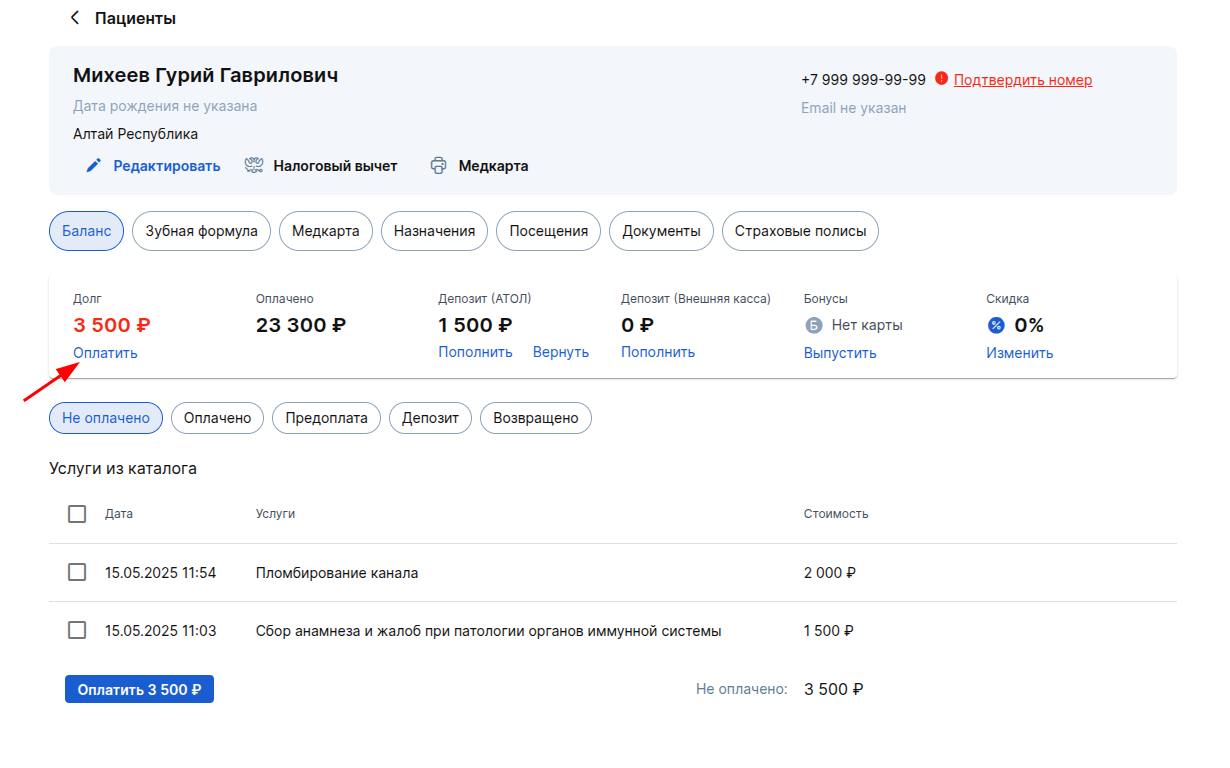Go to Назначения tab
1230x768 pixels.
tap(434, 231)
